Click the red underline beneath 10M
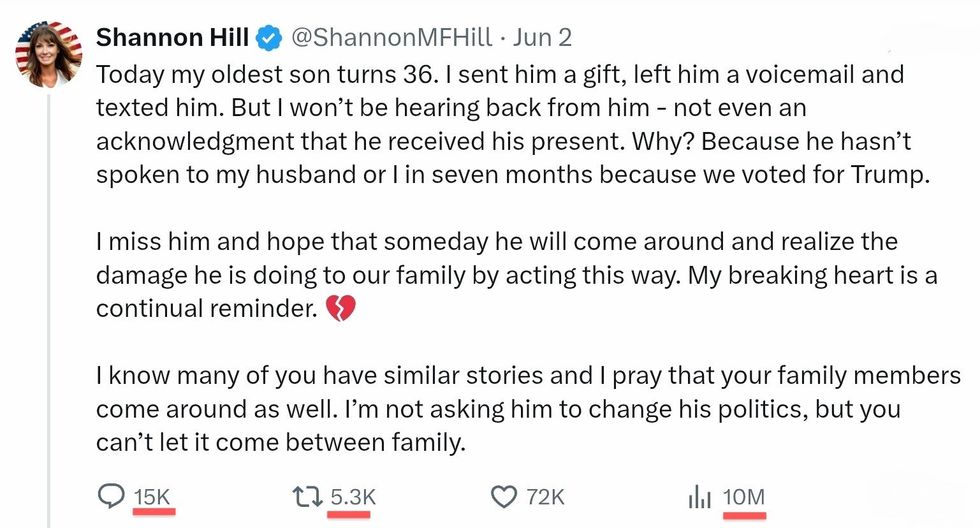This screenshot has height=528, width=980. click(744, 516)
